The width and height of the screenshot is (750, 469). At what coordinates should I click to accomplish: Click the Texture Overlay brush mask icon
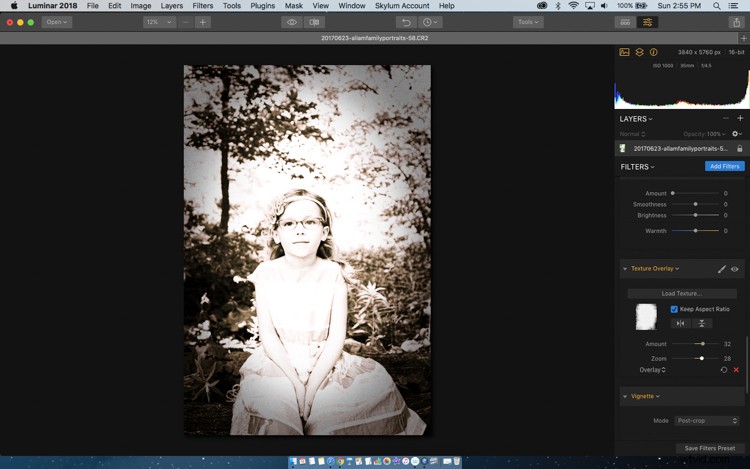pos(722,269)
